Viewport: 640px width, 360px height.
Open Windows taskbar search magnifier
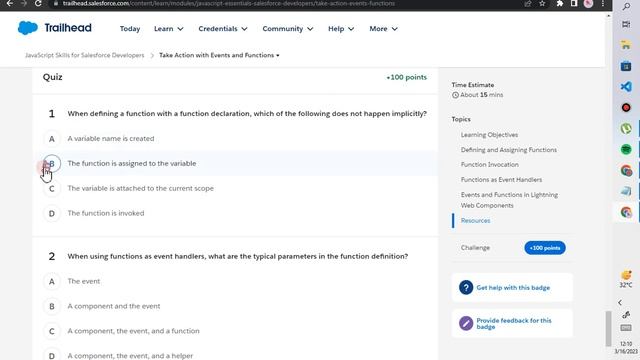(626, 6)
